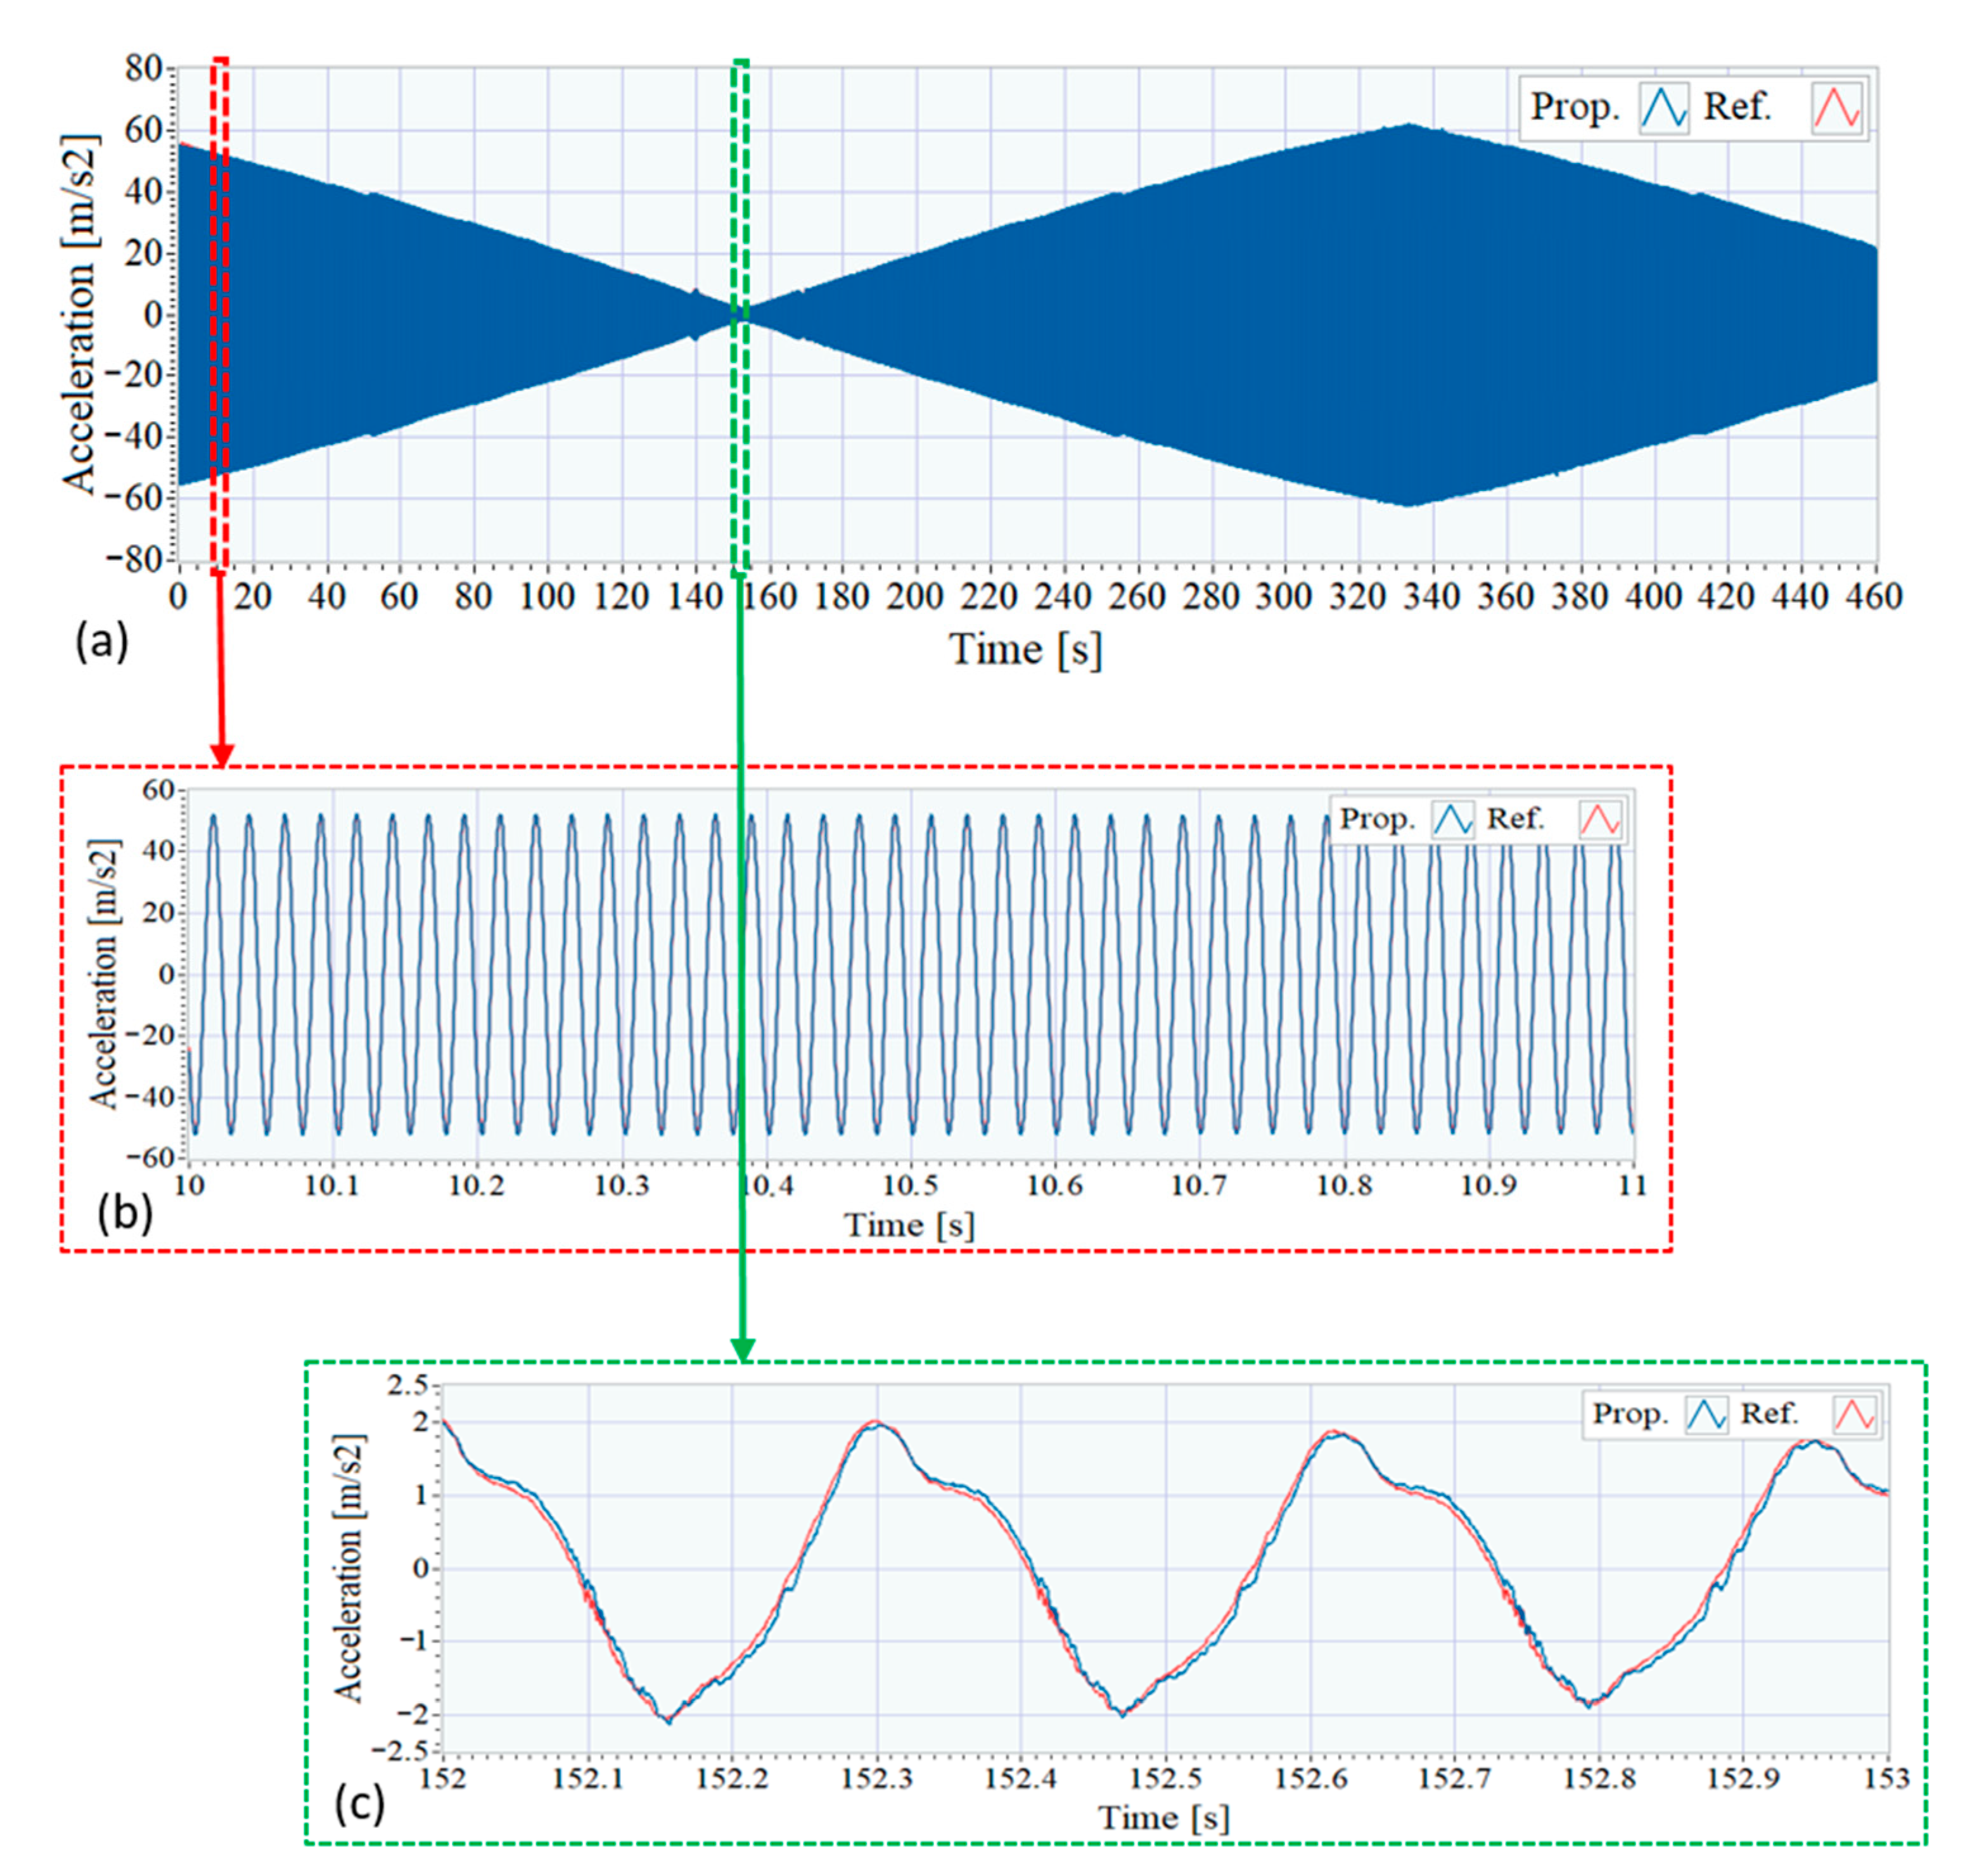1979x1876 pixels.
Task: Click the red arrowhead pointing to plot (b)
Action: coord(222,754)
